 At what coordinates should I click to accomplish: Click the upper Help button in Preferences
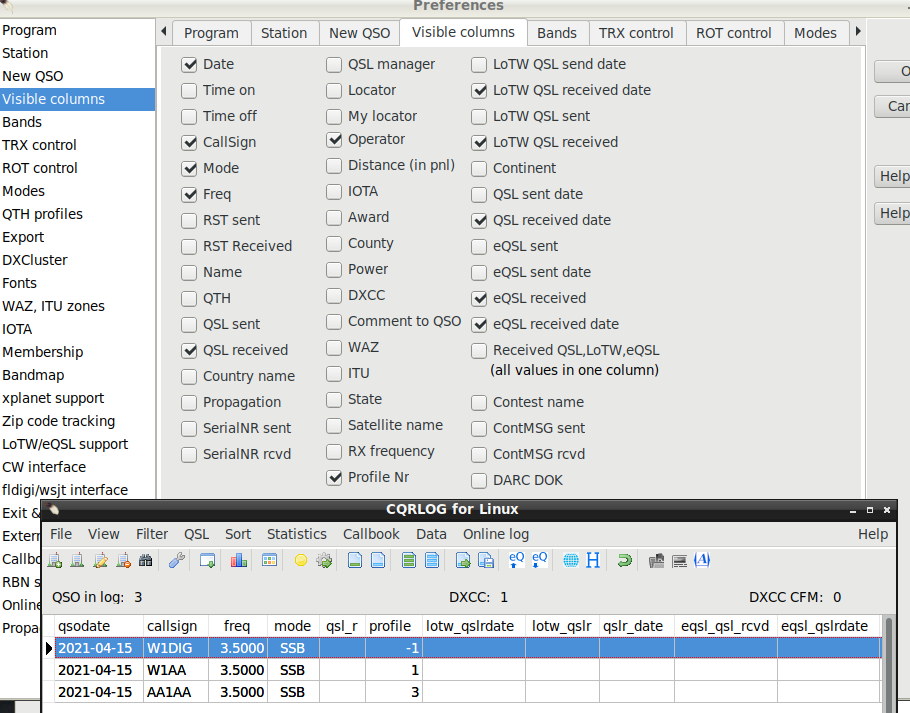892,176
